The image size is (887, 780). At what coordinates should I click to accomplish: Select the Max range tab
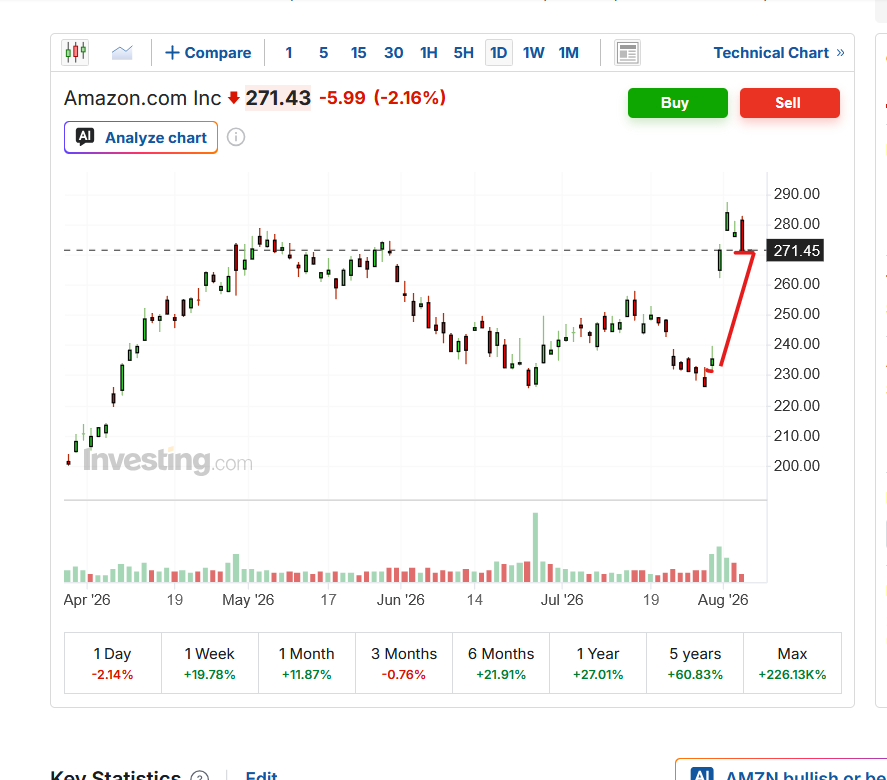[x=792, y=663]
